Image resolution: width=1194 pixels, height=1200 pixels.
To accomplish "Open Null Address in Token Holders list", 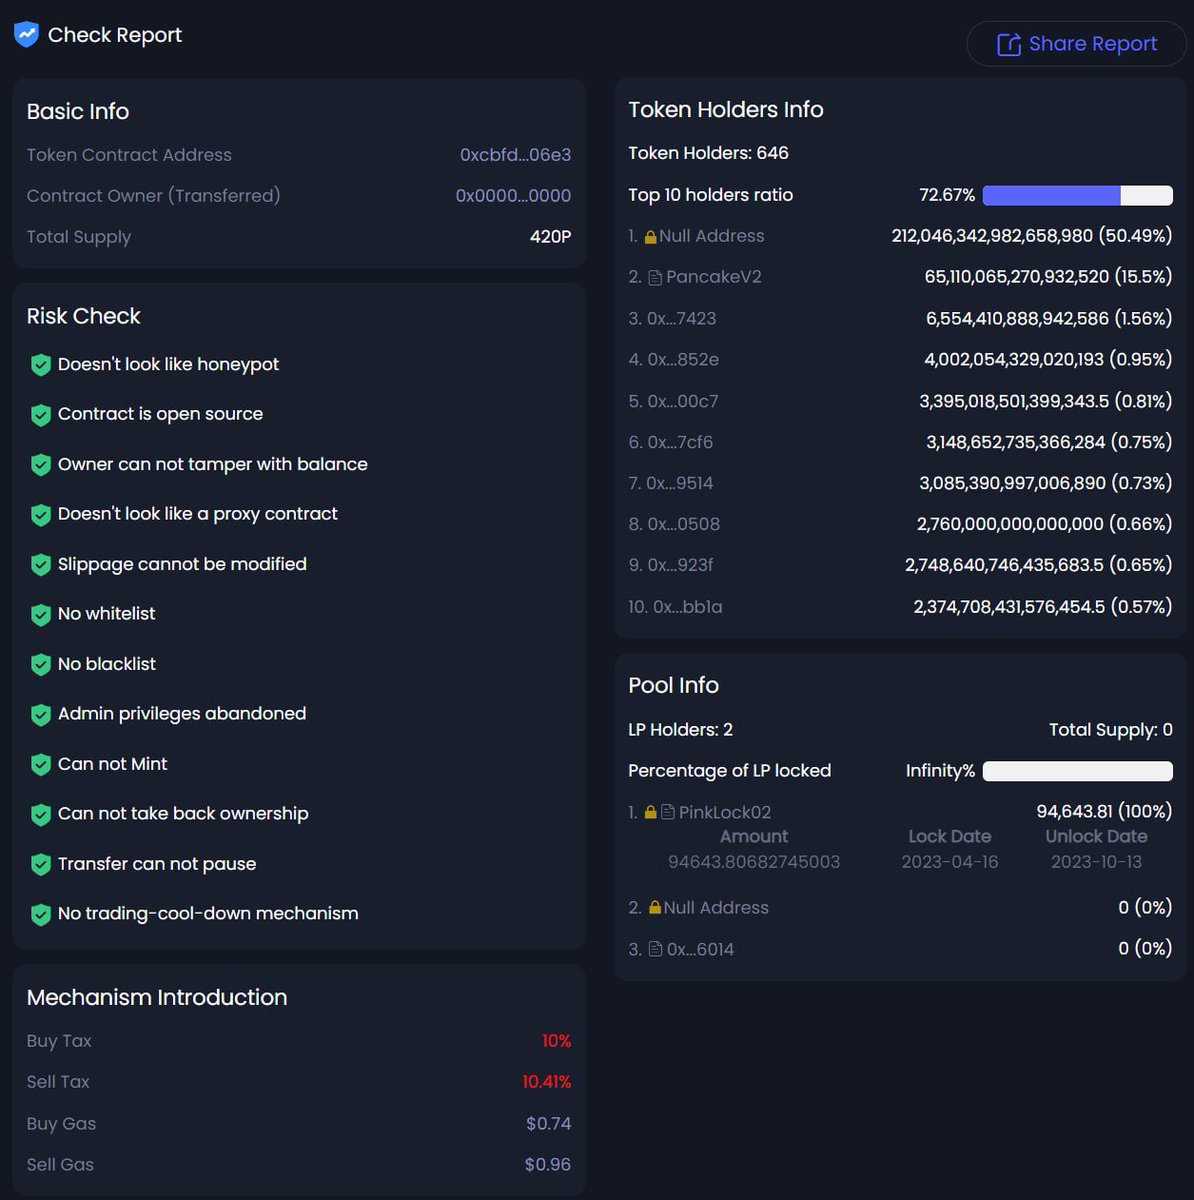I will (712, 236).
